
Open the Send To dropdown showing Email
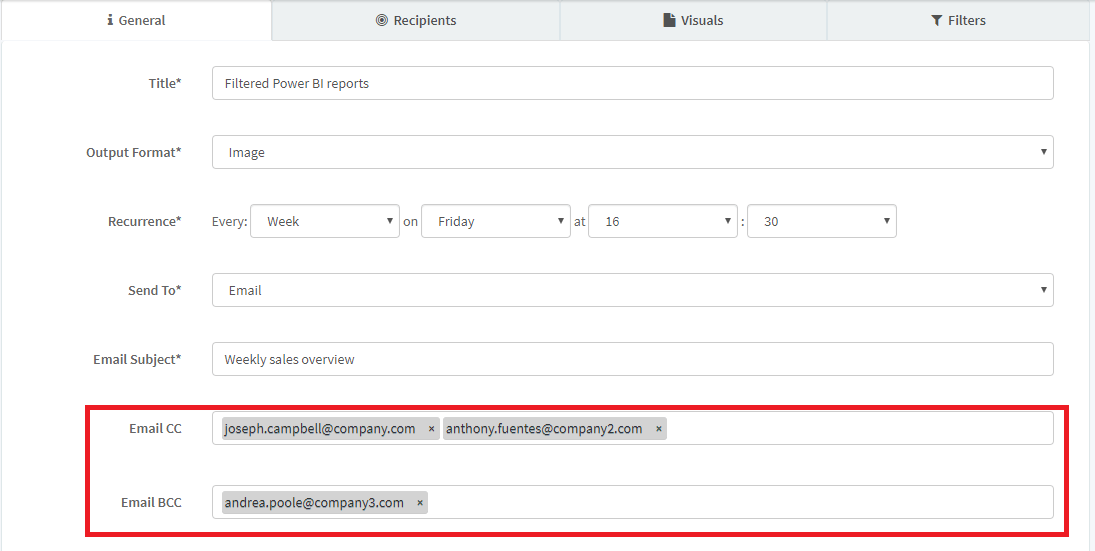[633, 291]
